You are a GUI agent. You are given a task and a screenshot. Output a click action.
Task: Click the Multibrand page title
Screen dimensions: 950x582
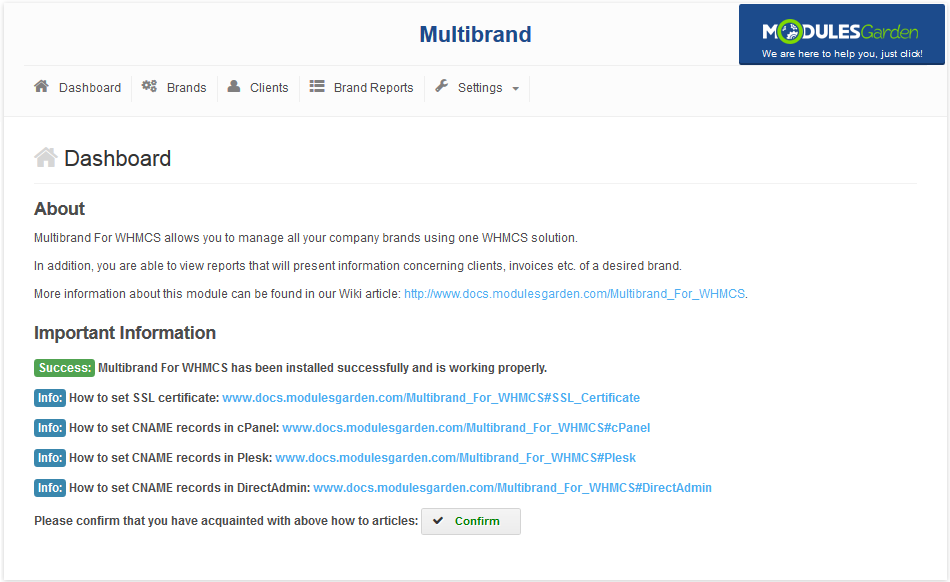[x=476, y=35]
